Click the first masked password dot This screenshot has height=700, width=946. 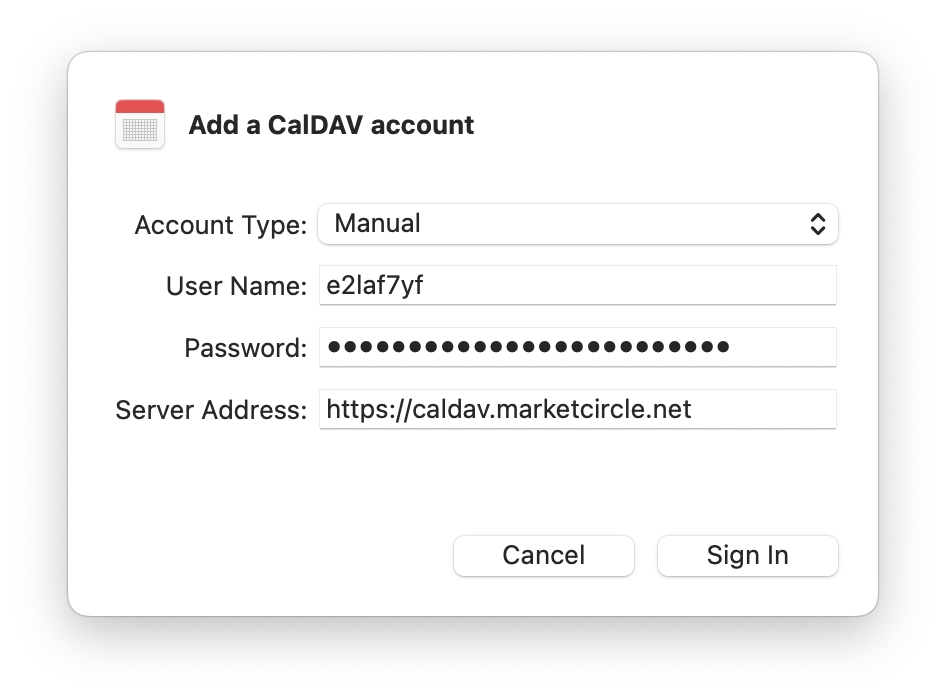pyautogui.click(x=335, y=347)
